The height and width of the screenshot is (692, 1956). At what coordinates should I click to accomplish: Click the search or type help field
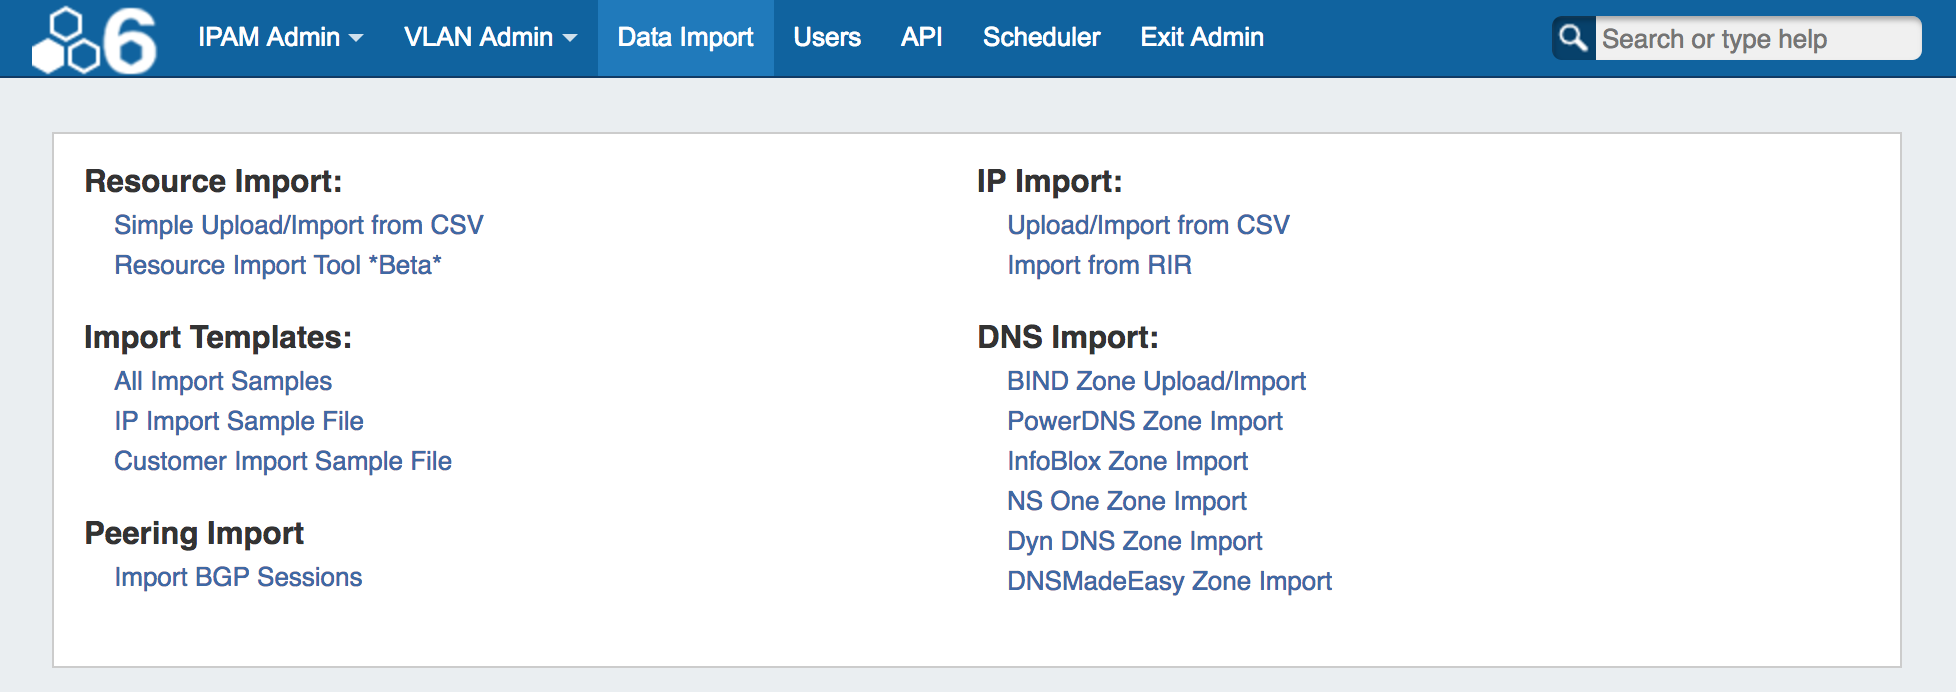point(1755,39)
